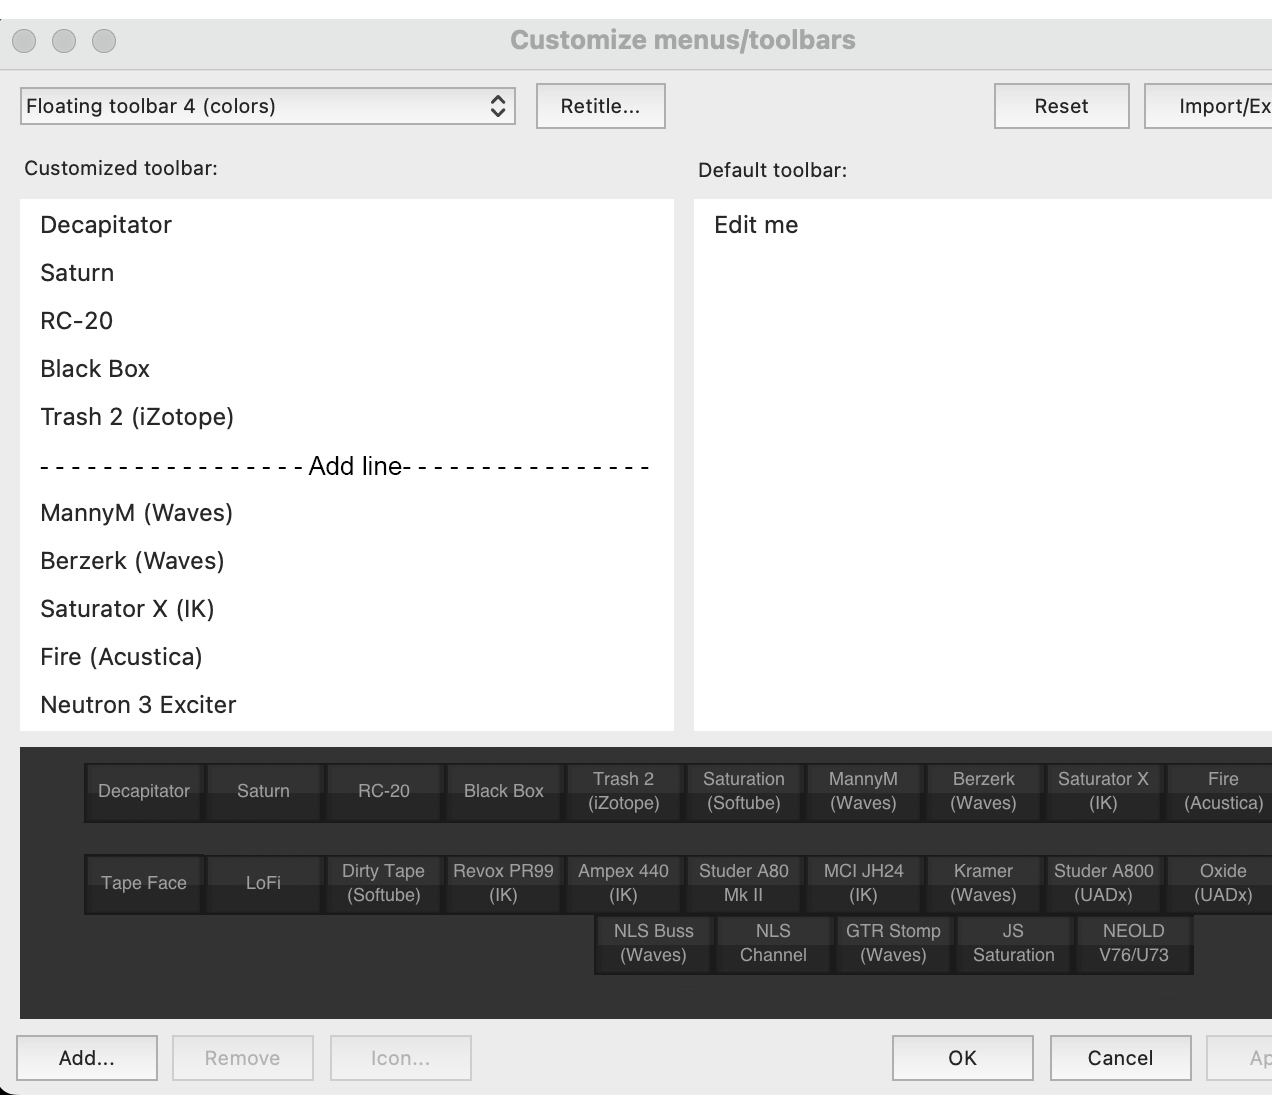1272x1114 pixels.
Task: Click the Ampex 440 (IK) preview button
Action: 624,883
